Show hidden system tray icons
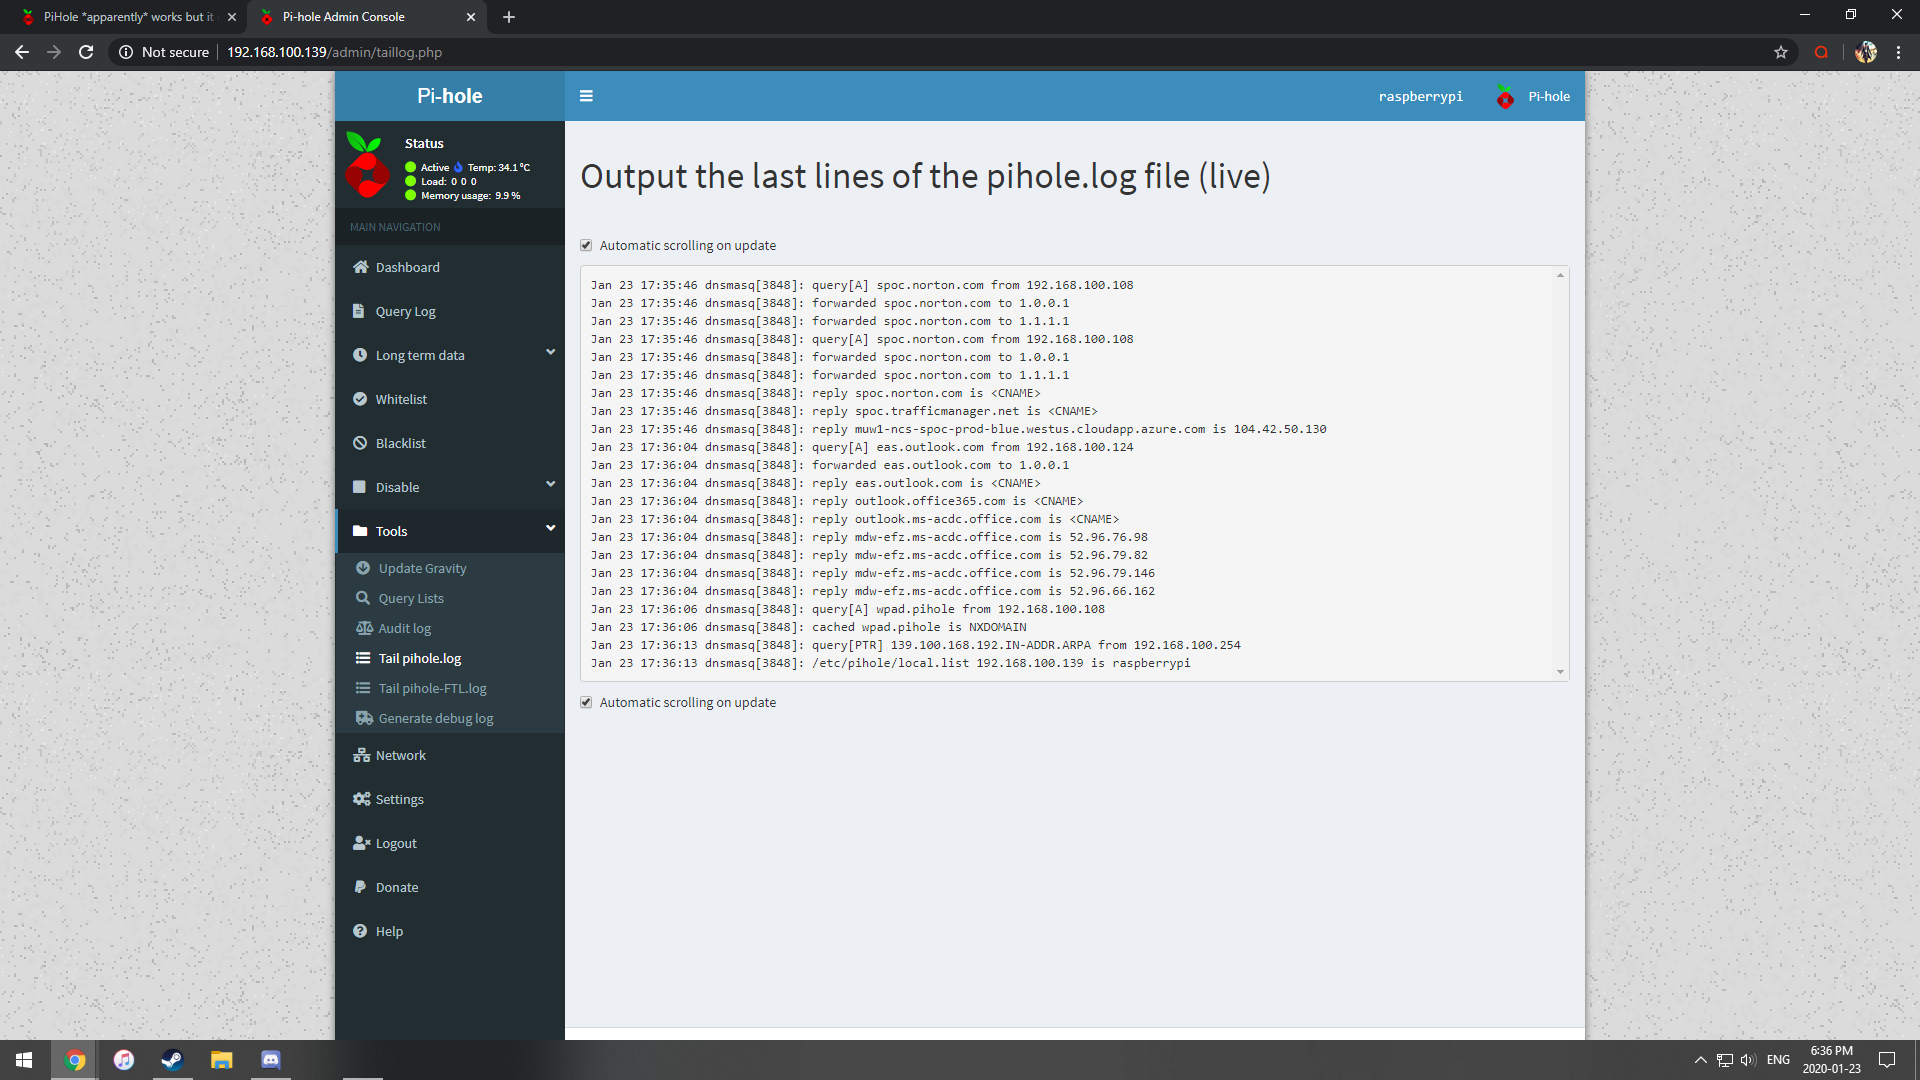1920x1080 pixels. click(1700, 1060)
